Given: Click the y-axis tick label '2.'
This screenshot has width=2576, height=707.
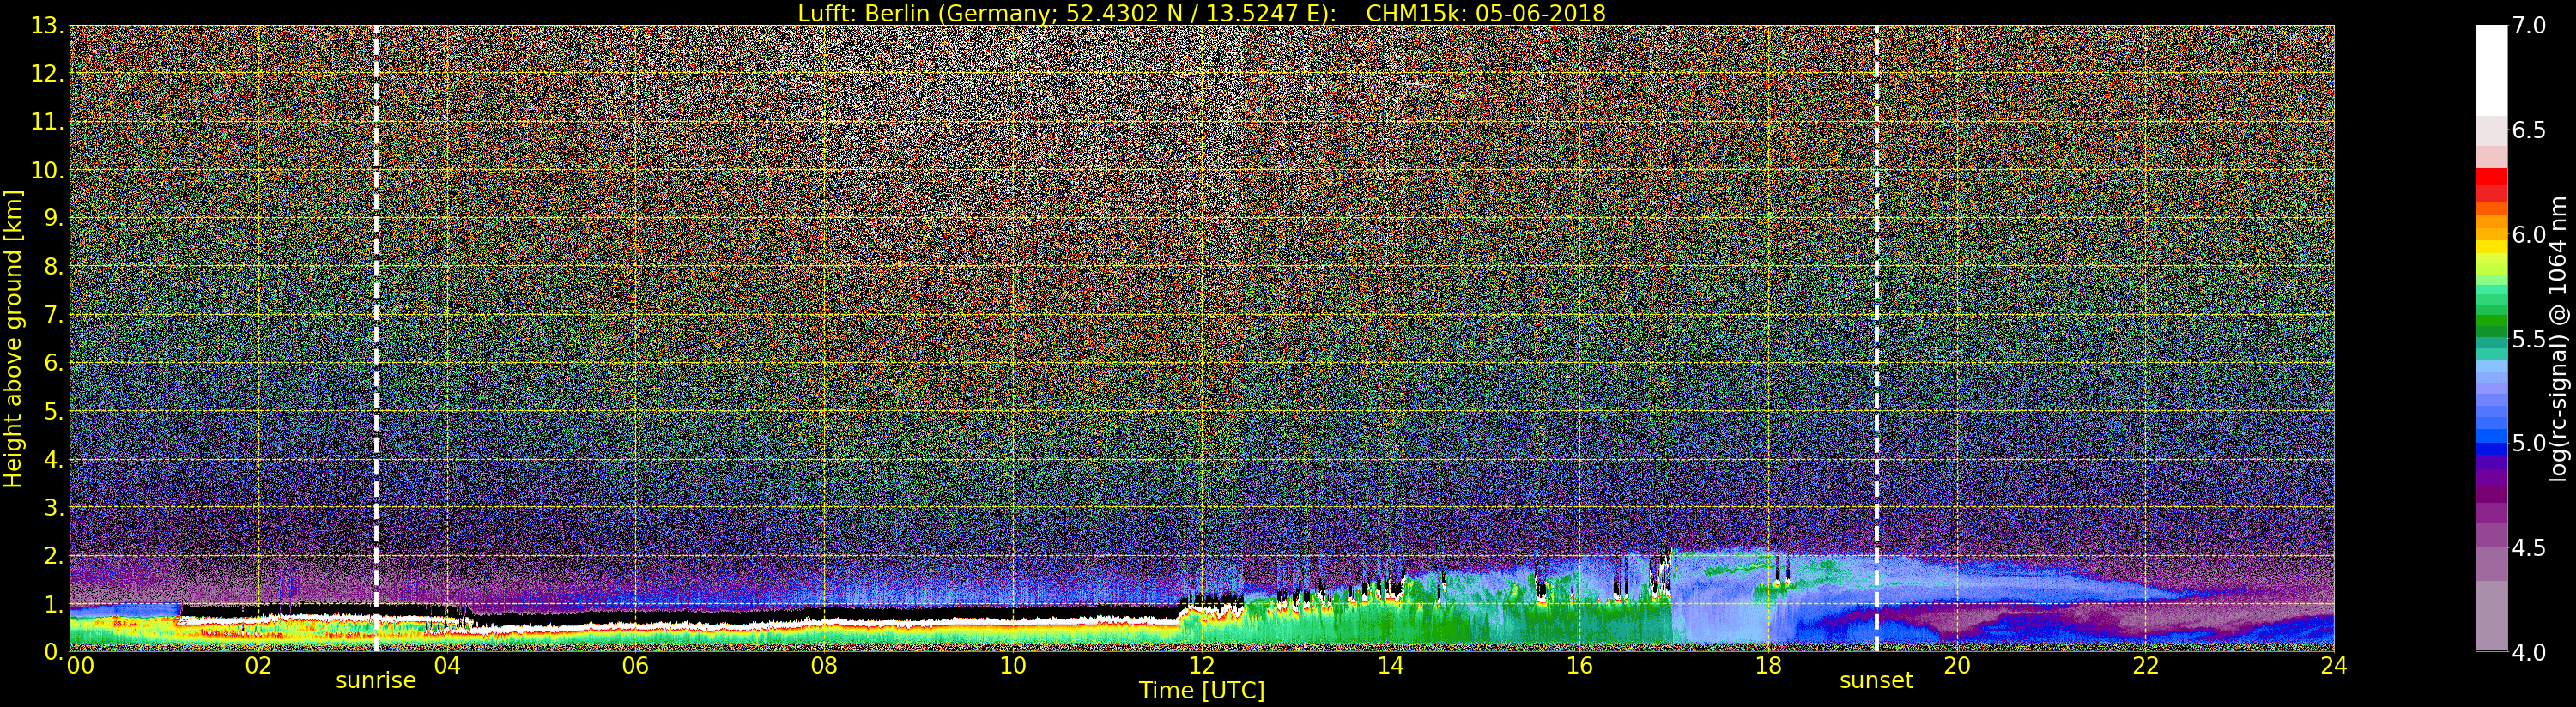Looking at the screenshot, I should click(54, 556).
